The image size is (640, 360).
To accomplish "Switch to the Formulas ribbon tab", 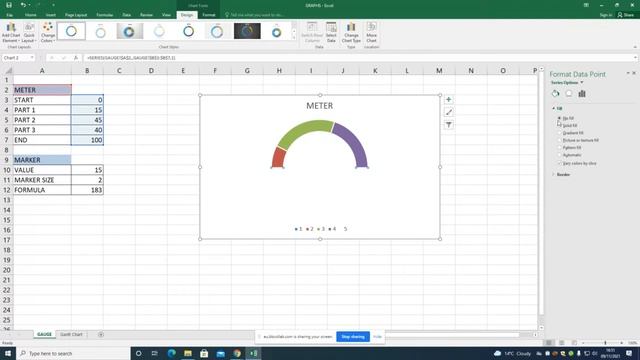I will coord(104,15).
